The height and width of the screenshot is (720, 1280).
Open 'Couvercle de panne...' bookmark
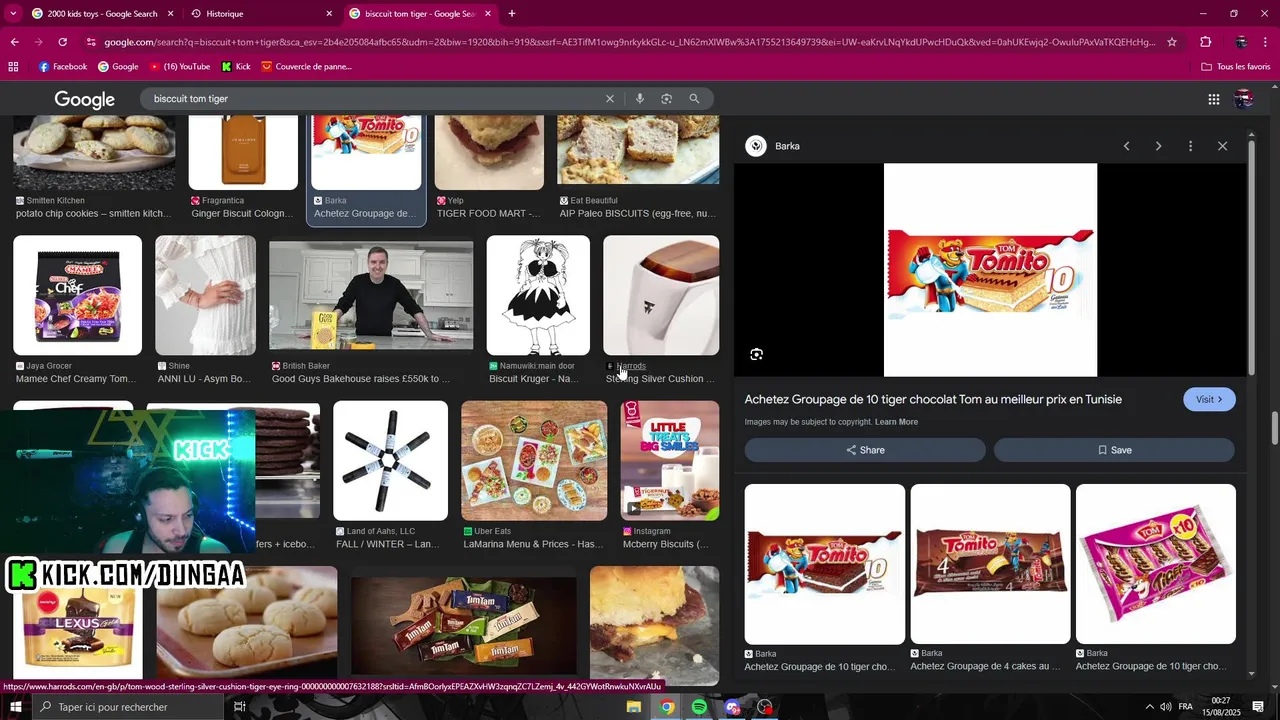tap(306, 67)
